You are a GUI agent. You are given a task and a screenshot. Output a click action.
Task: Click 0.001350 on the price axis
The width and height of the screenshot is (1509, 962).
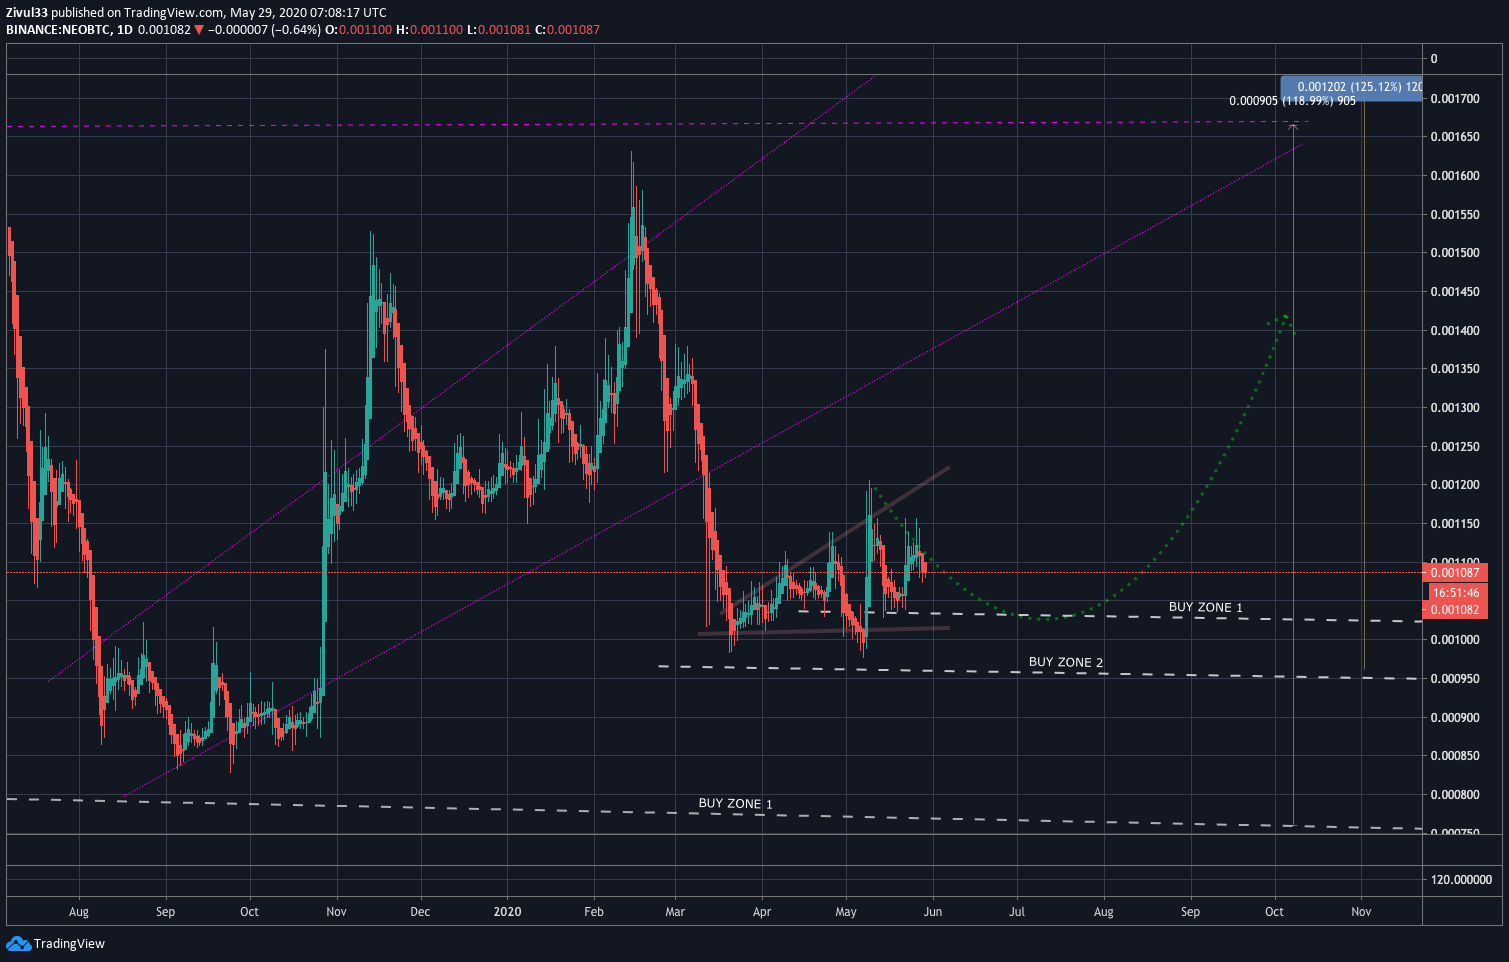1455,369
